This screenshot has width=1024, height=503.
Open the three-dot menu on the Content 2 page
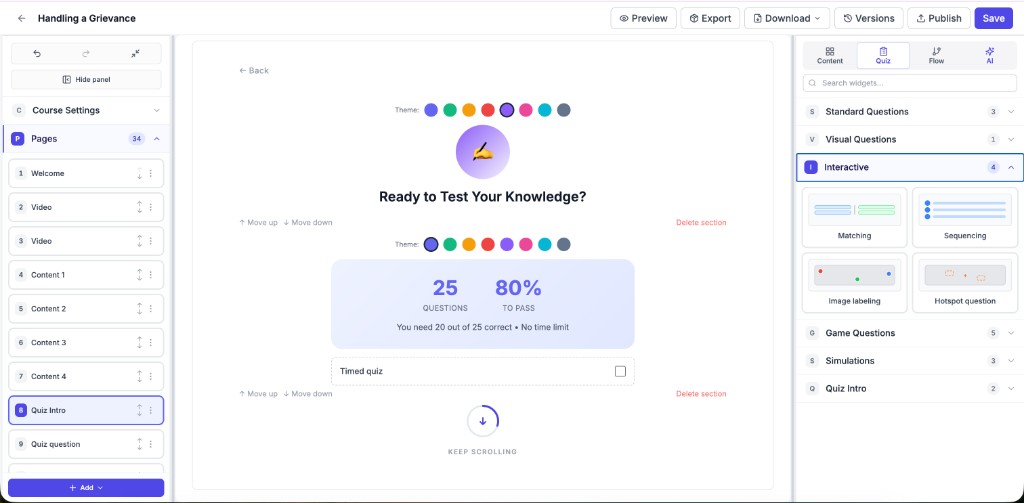coord(151,308)
